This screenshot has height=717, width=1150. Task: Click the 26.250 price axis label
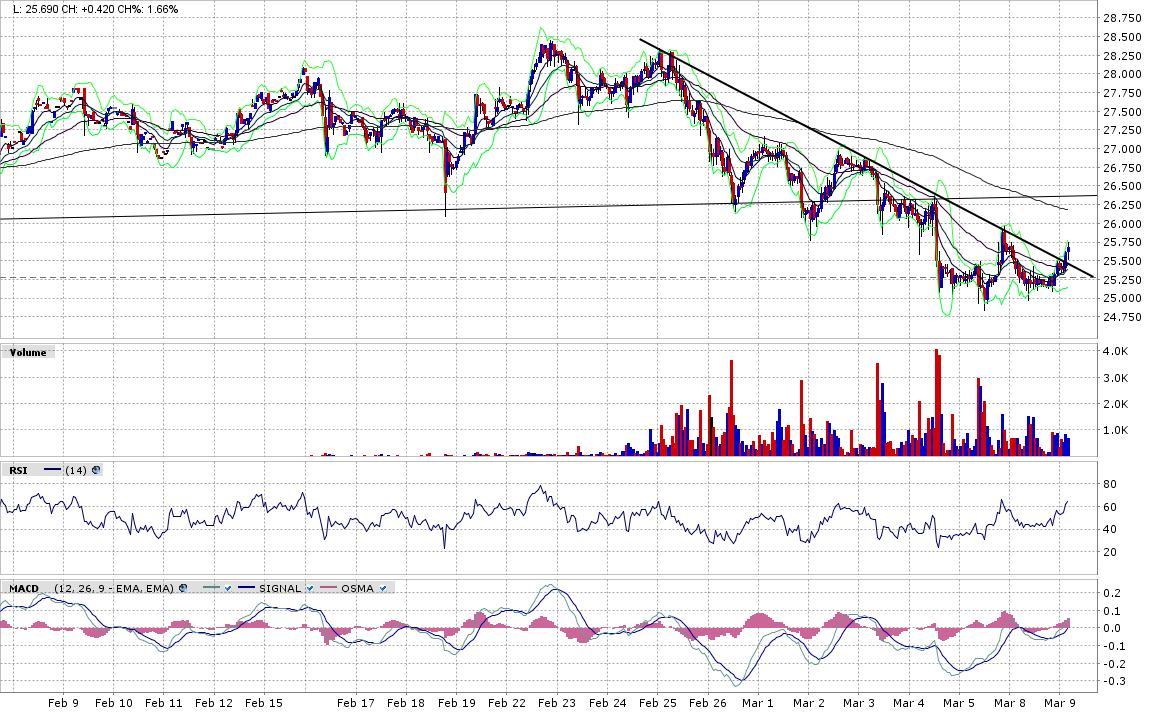pos(1122,205)
